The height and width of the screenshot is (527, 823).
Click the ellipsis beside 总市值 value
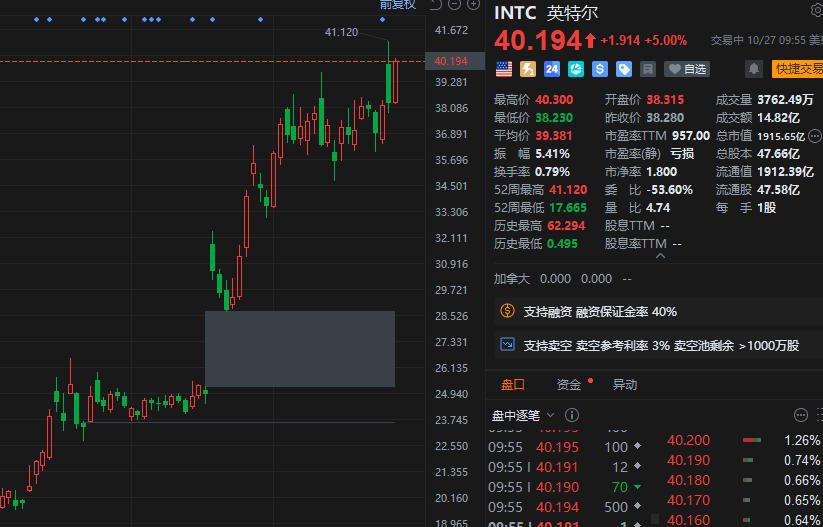click(815, 136)
